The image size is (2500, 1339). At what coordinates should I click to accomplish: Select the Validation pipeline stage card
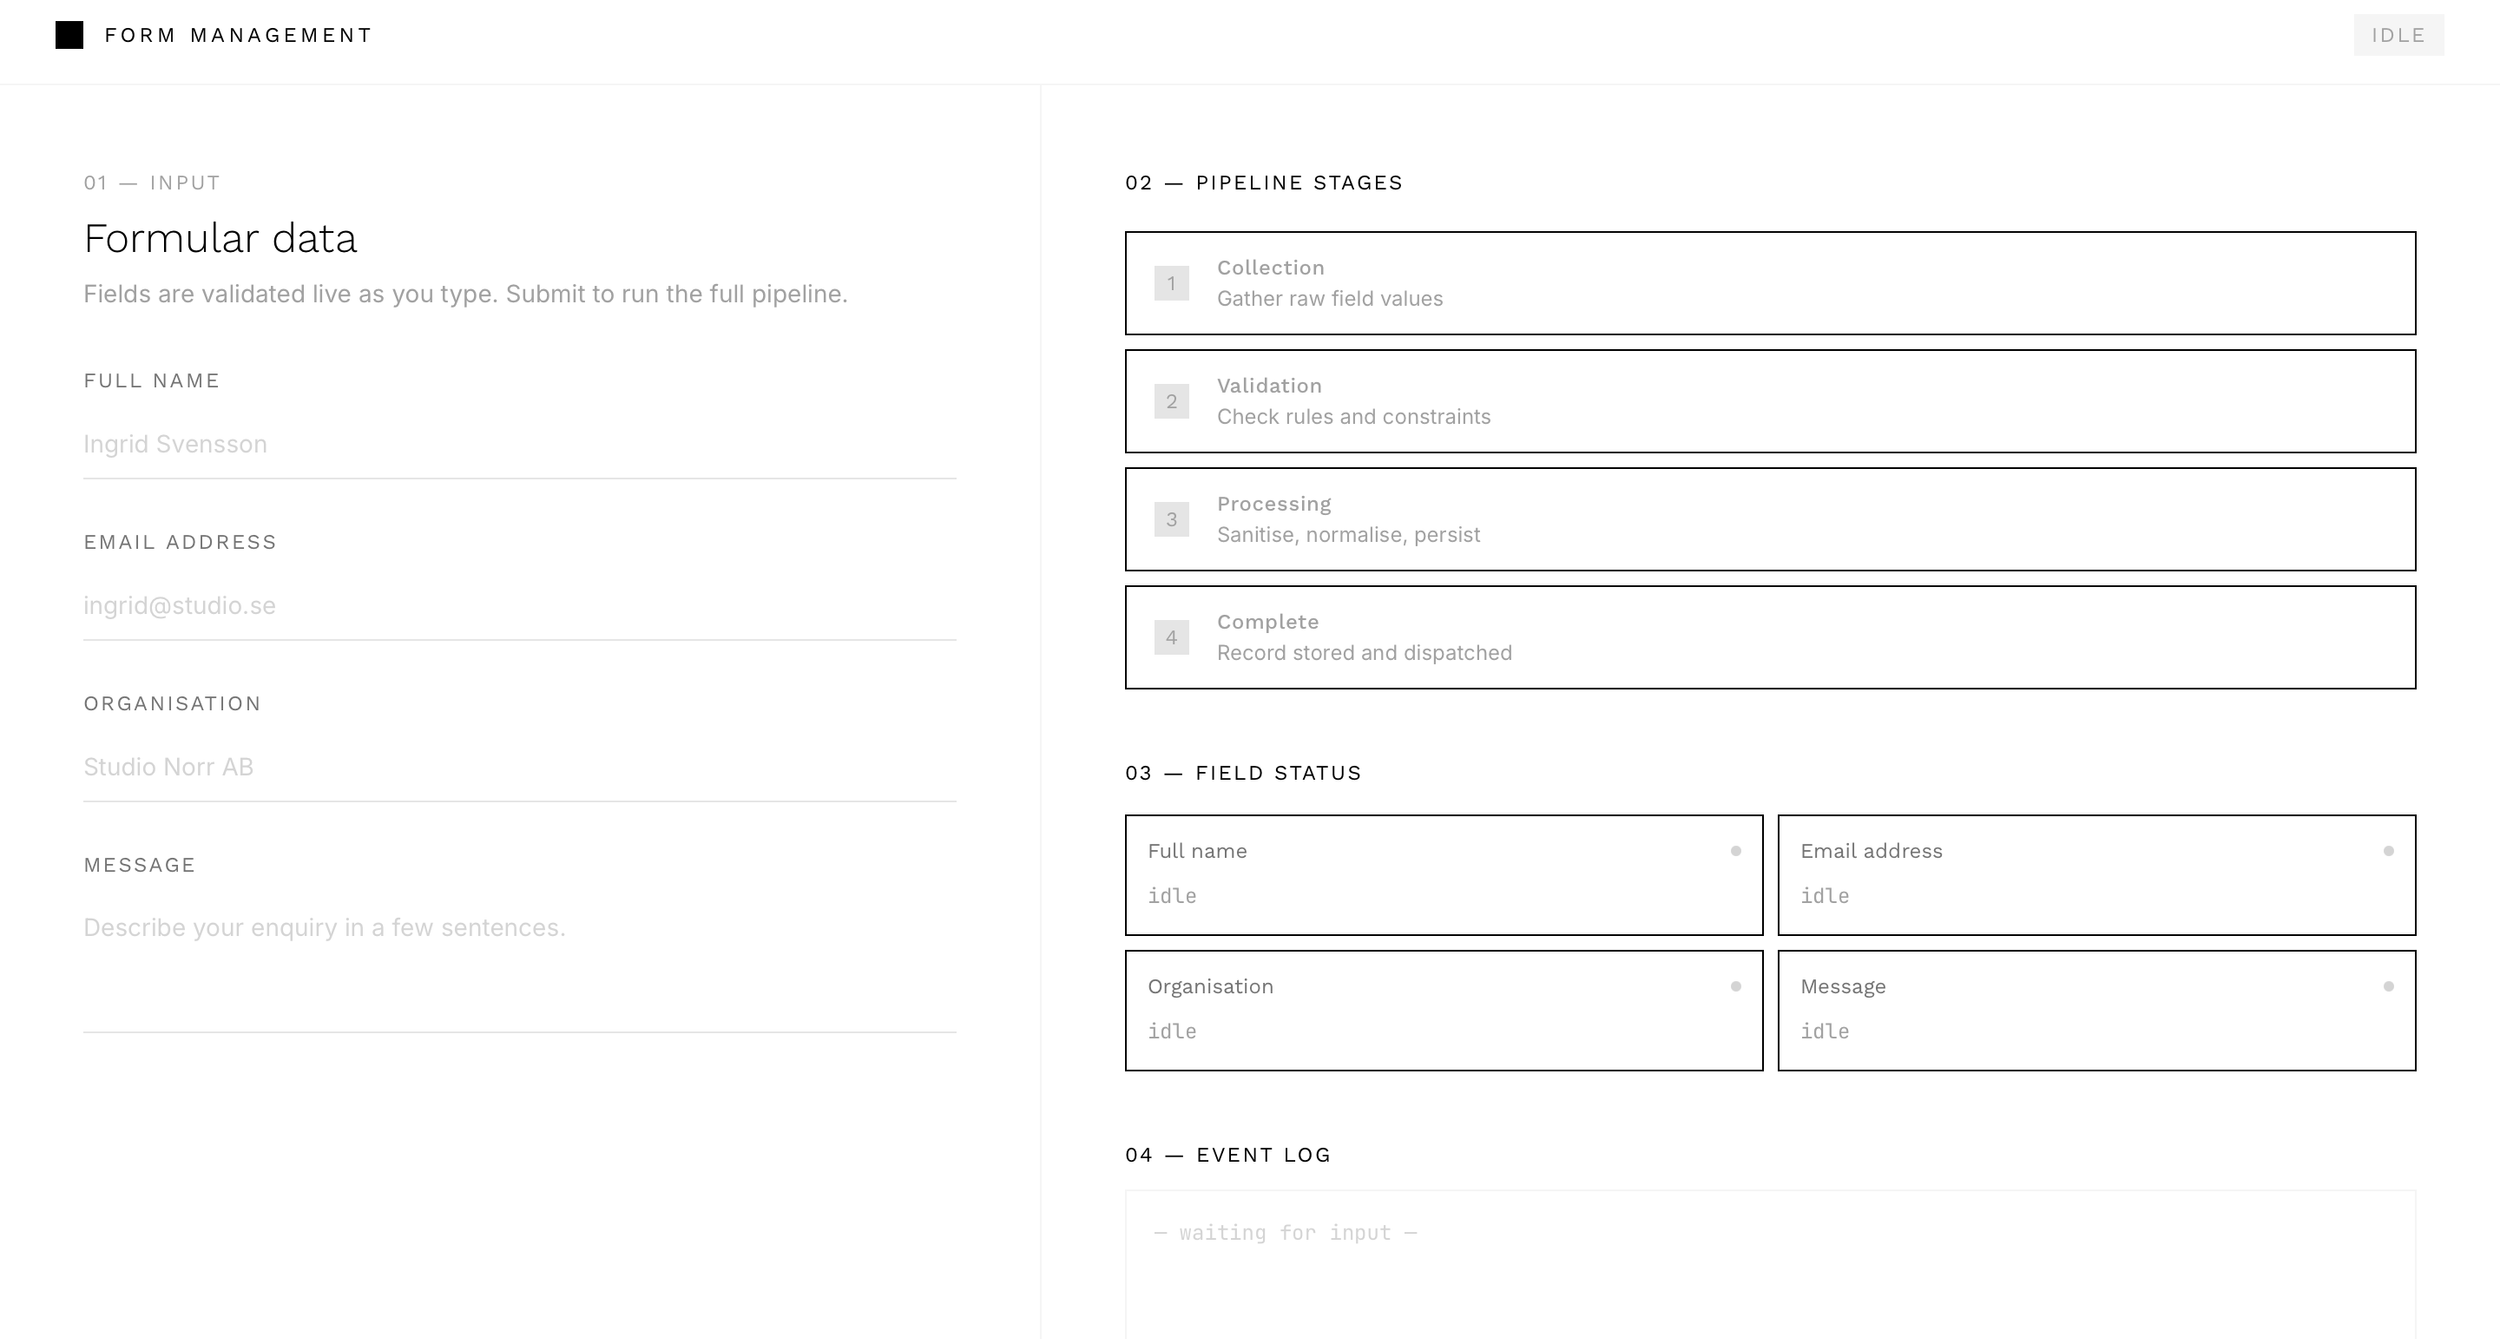1770,401
